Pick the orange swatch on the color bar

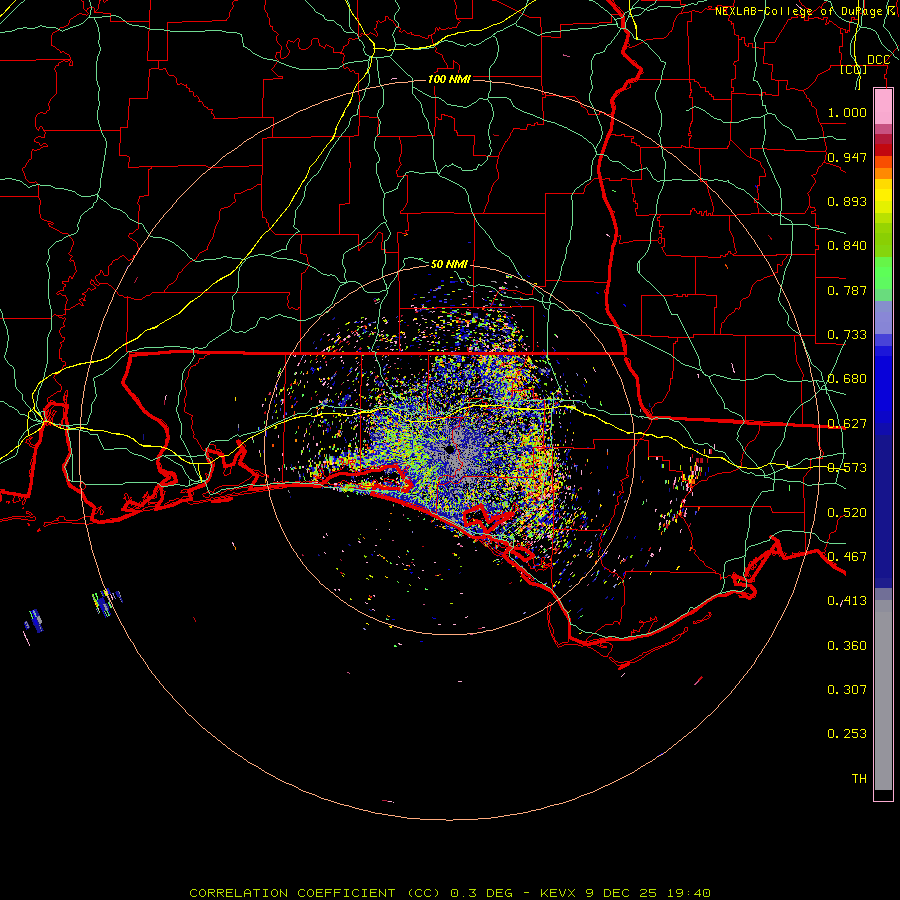883,173
